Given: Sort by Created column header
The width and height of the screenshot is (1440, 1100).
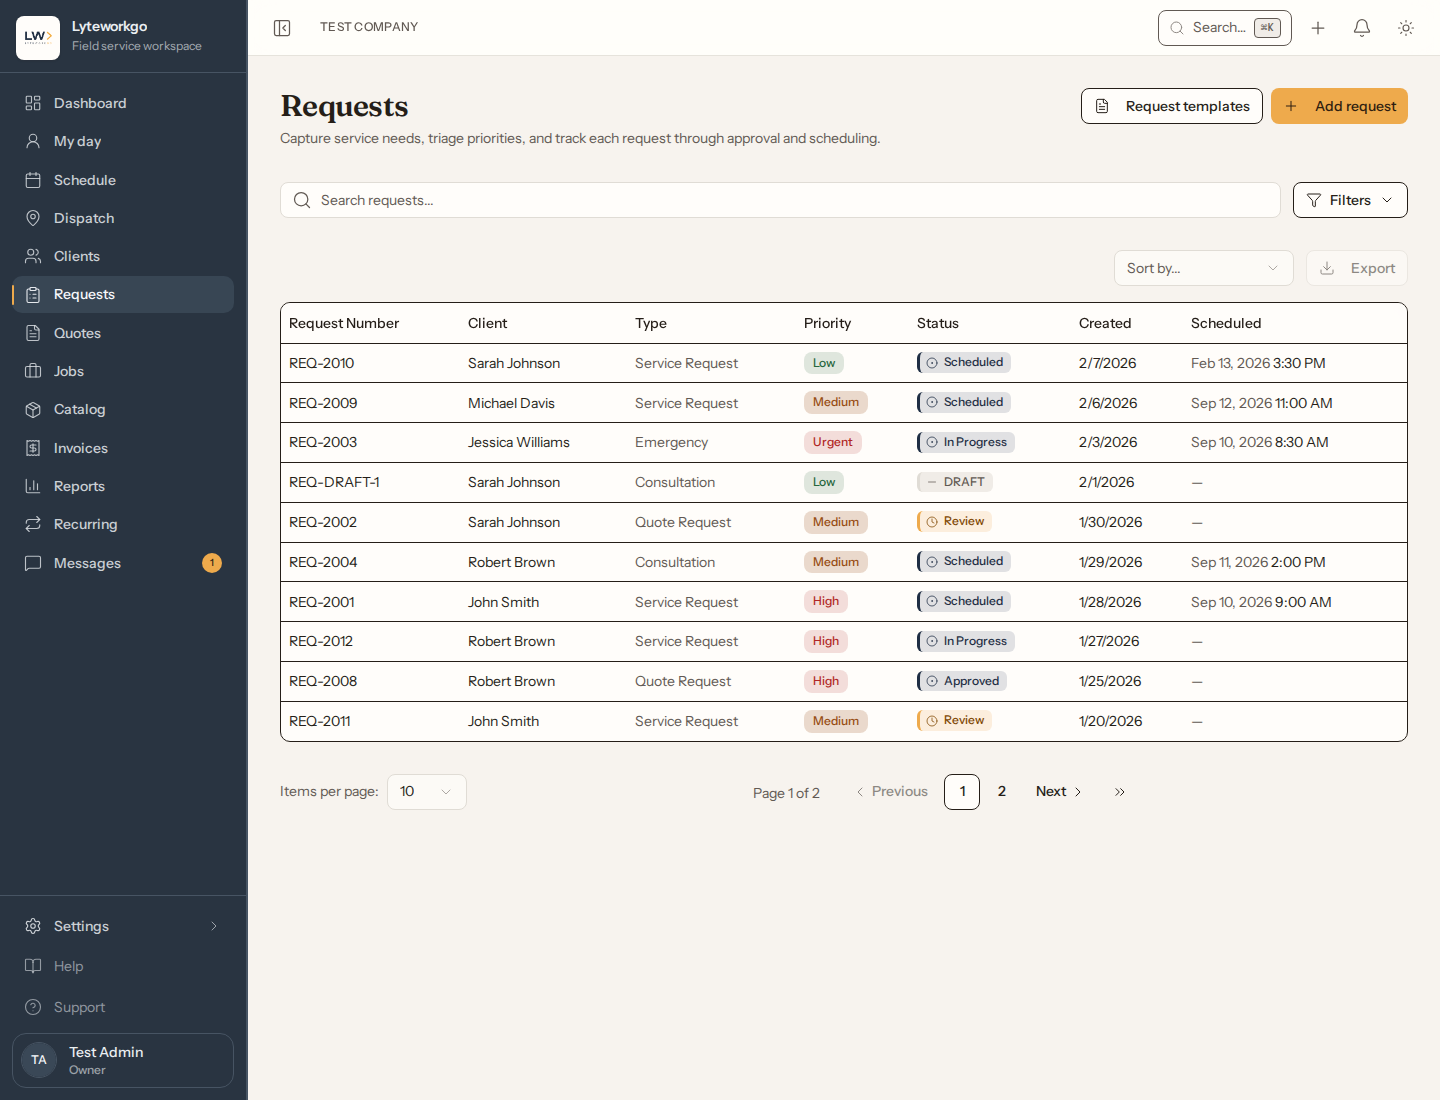Looking at the screenshot, I should click(1105, 323).
